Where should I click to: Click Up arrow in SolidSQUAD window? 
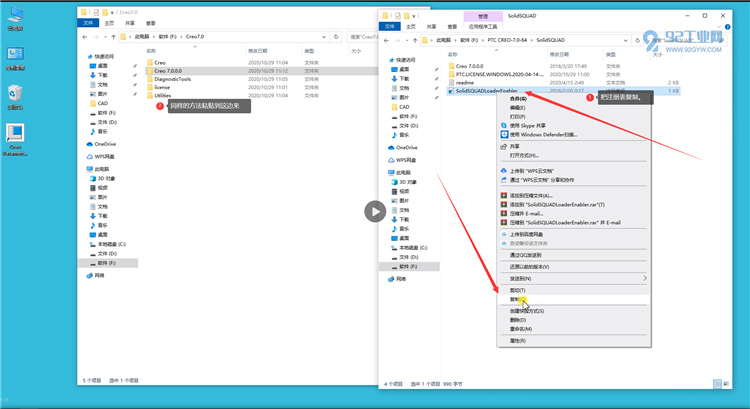[415, 40]
